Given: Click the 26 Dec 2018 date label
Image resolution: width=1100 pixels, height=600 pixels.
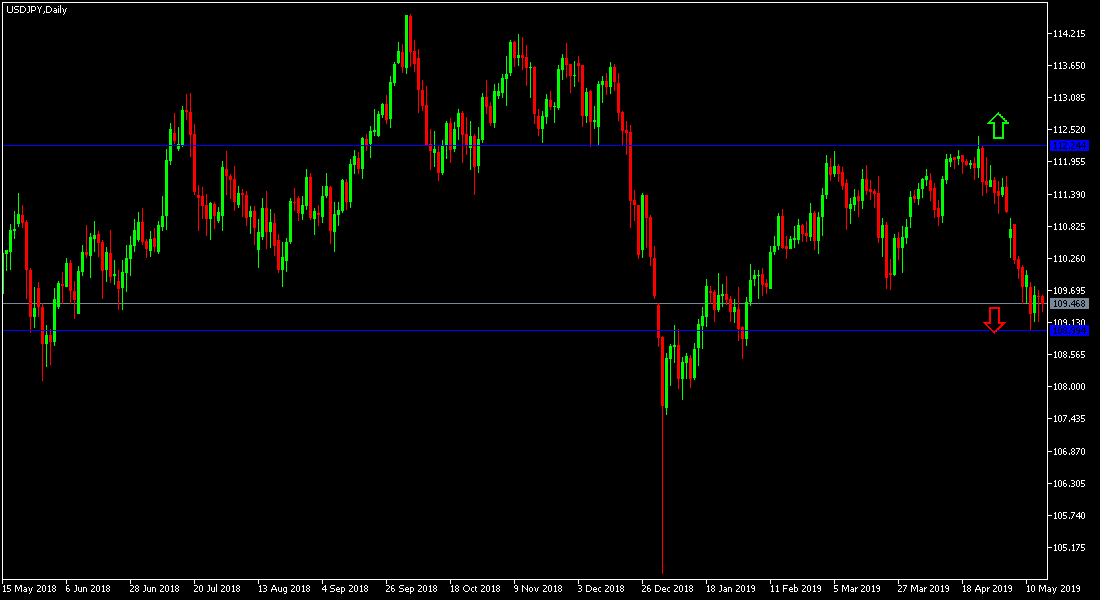Looking at the screenshot, I should [668, 590].
